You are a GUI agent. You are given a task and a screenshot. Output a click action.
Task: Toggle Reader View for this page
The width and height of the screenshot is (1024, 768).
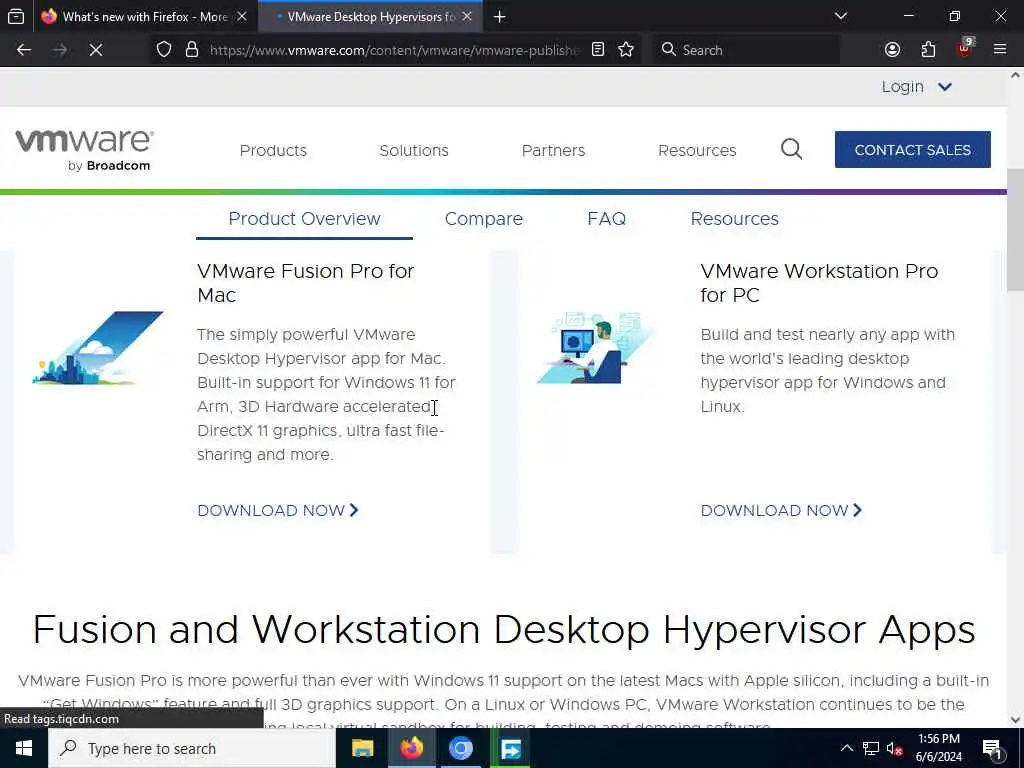pos(598,50)
